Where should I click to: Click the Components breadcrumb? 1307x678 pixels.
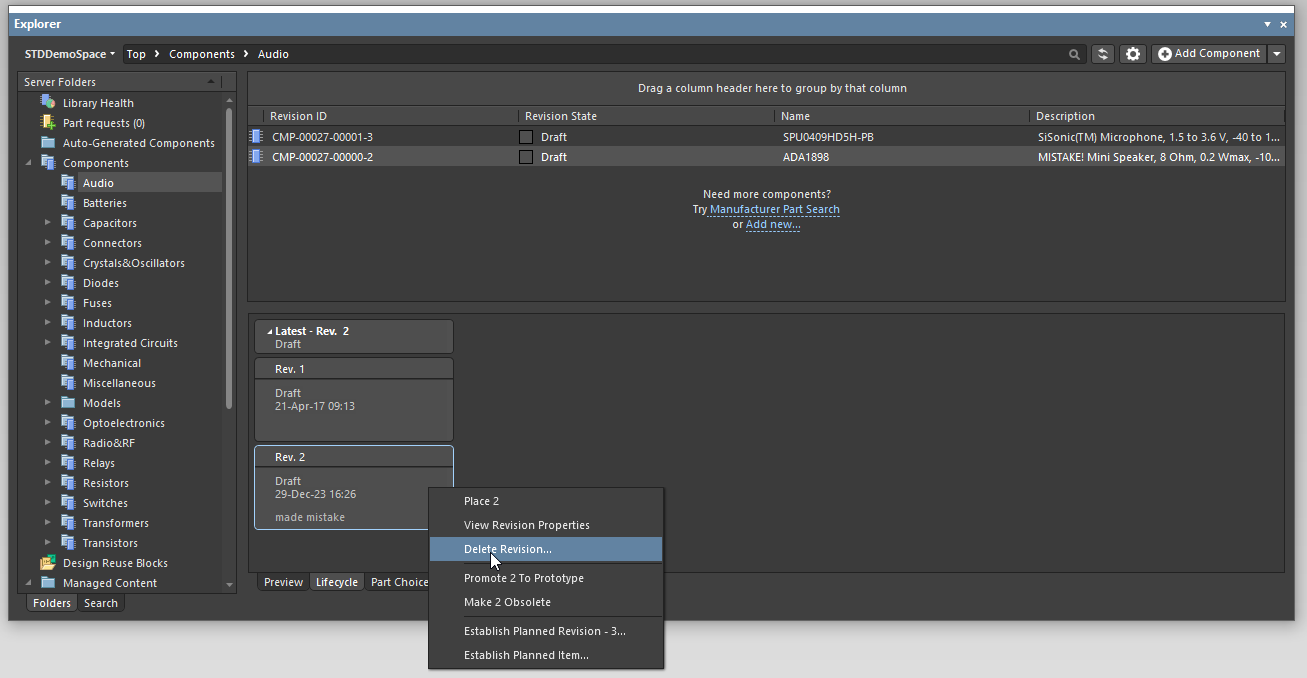coord(202,54)
